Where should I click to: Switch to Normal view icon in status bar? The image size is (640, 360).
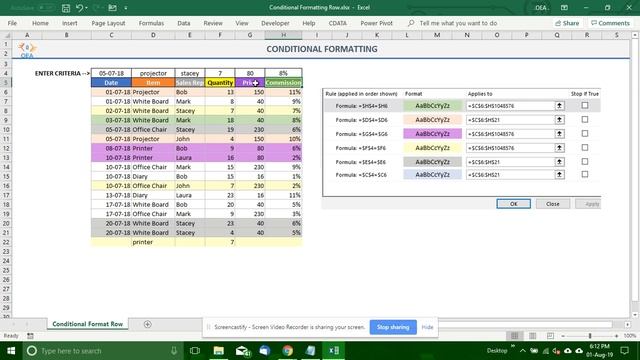tap(514, 336)
